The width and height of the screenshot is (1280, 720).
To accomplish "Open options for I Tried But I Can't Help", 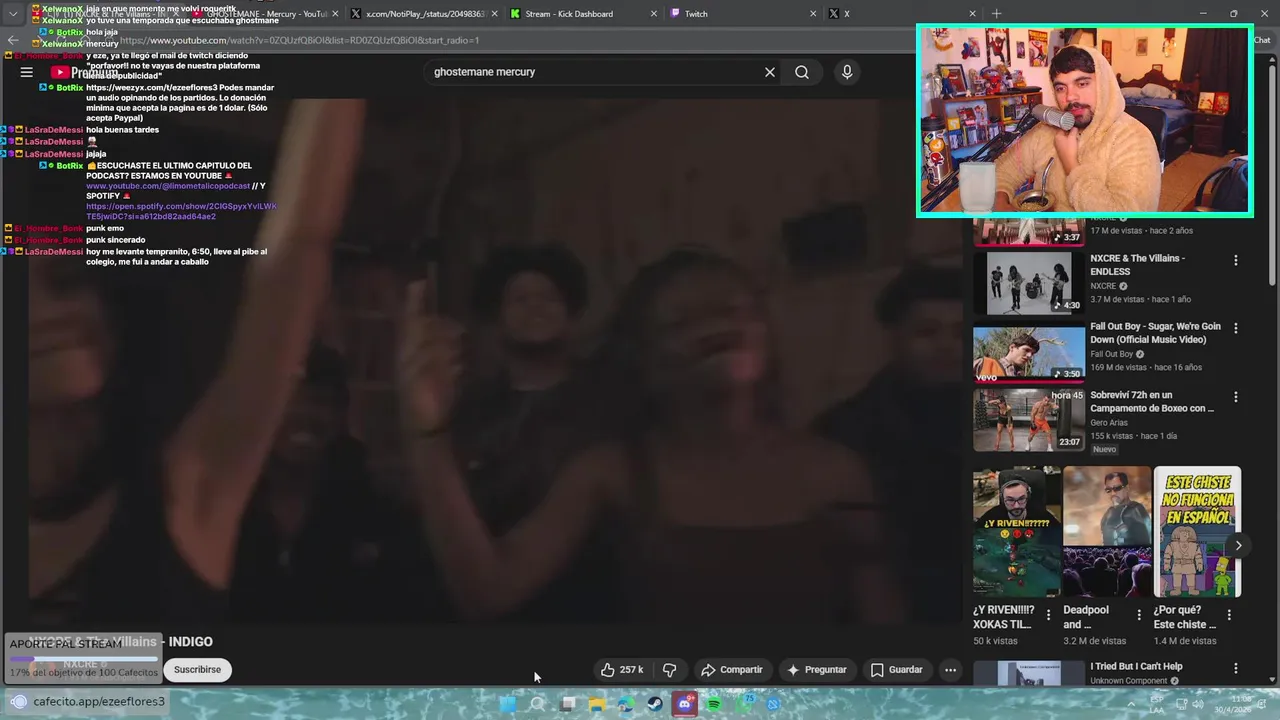I will [1236, 668].
